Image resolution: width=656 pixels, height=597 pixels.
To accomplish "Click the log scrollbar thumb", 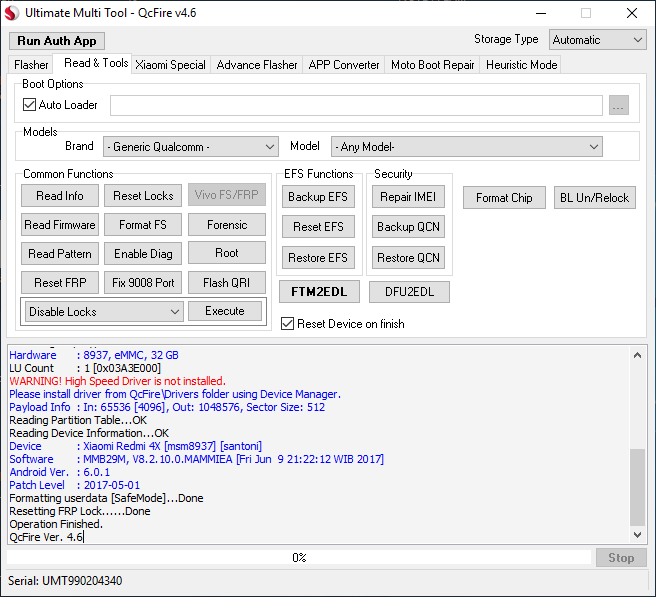I will (637, 487).
